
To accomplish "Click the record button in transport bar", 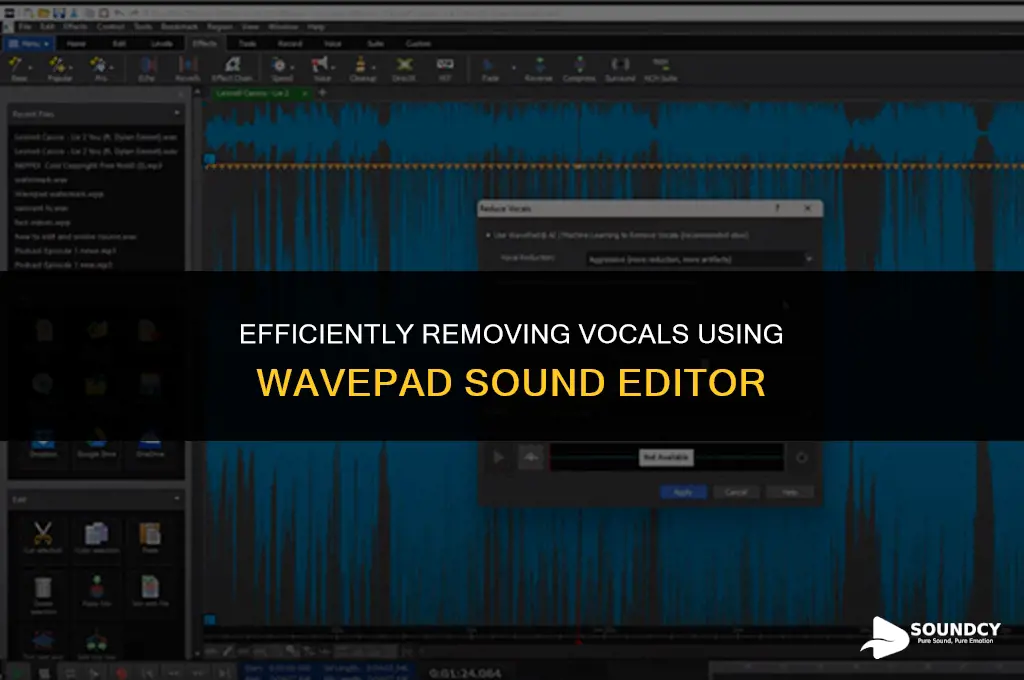I will [121, 673].
